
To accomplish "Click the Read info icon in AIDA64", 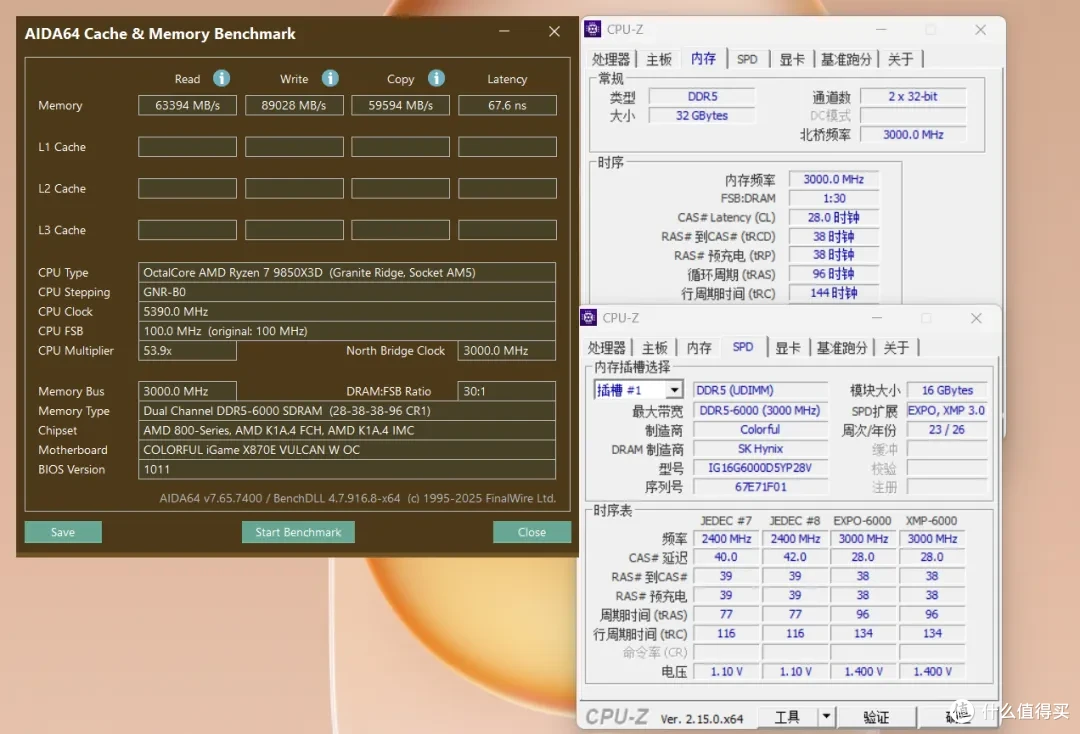I will point(221,78).
